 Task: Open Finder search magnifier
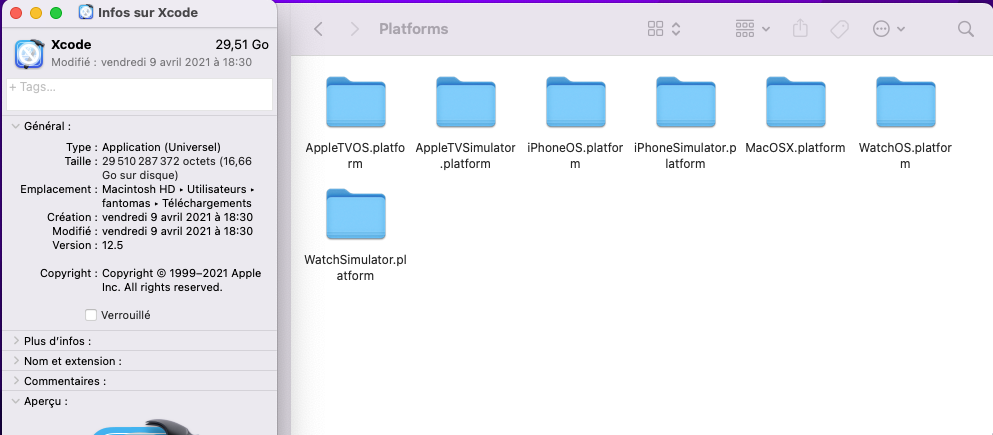click(966, 29)
